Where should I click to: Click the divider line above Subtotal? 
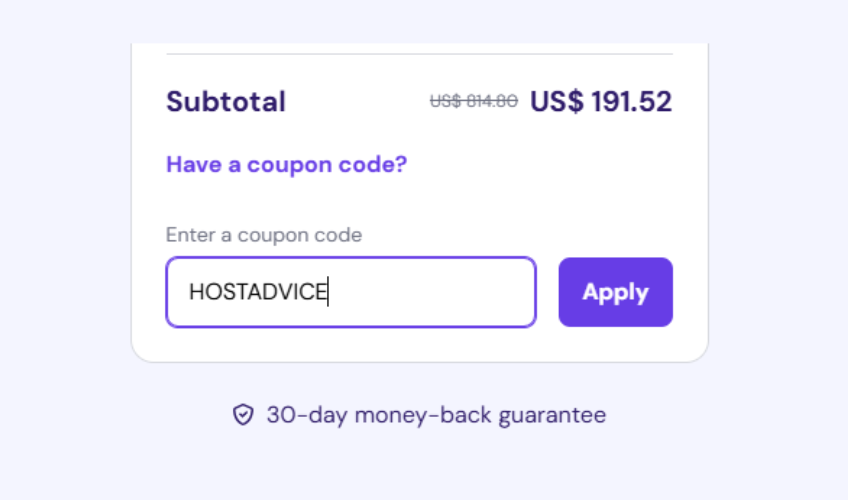(x=420, y=54)
